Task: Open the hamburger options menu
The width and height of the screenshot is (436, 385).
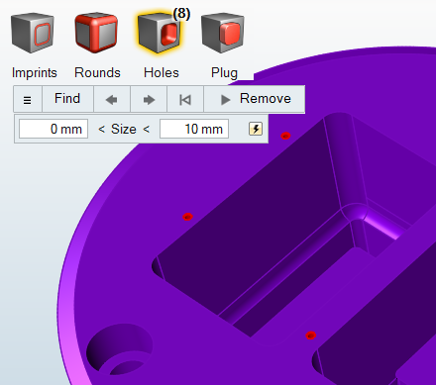Action: 28,99
